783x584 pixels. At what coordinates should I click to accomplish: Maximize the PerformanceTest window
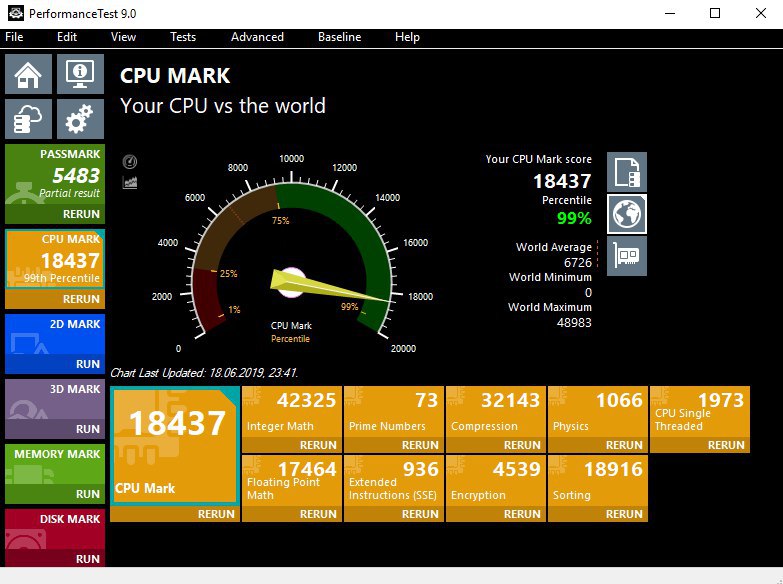[715, 13]
